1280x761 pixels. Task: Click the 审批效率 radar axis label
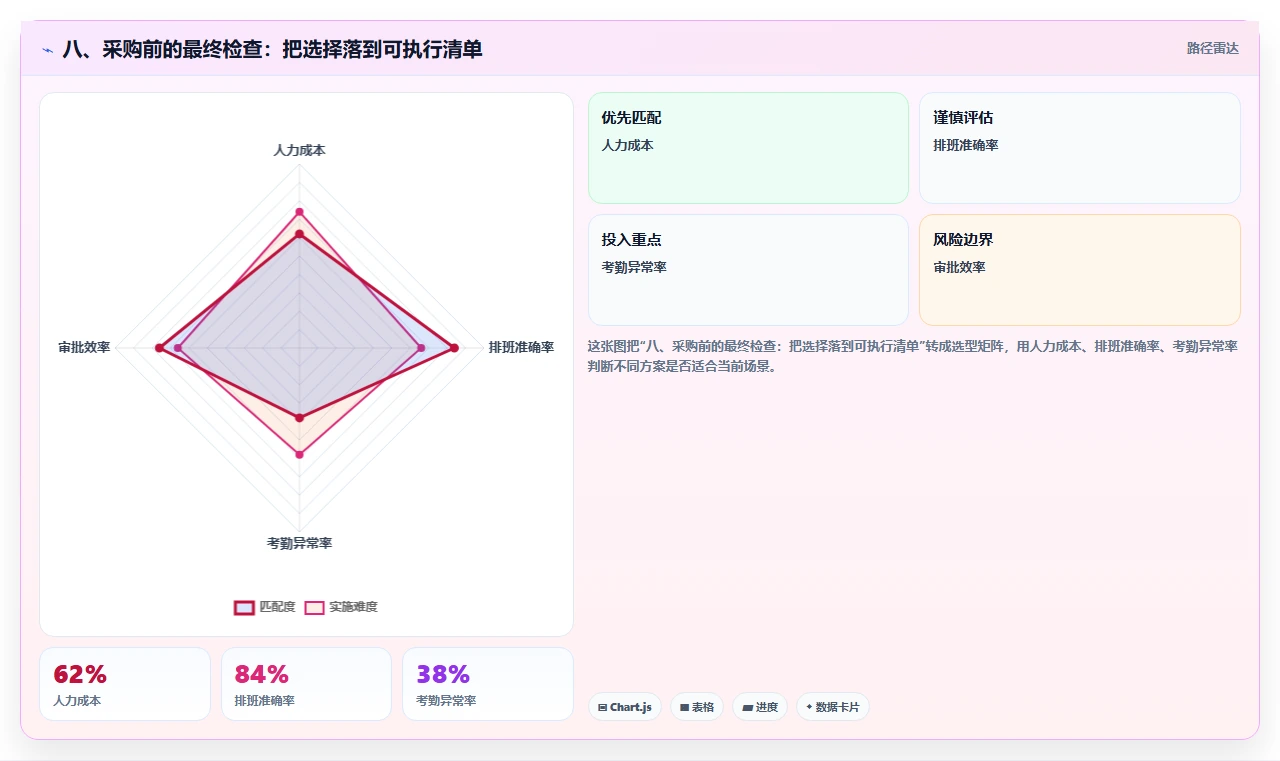(84, 347)
